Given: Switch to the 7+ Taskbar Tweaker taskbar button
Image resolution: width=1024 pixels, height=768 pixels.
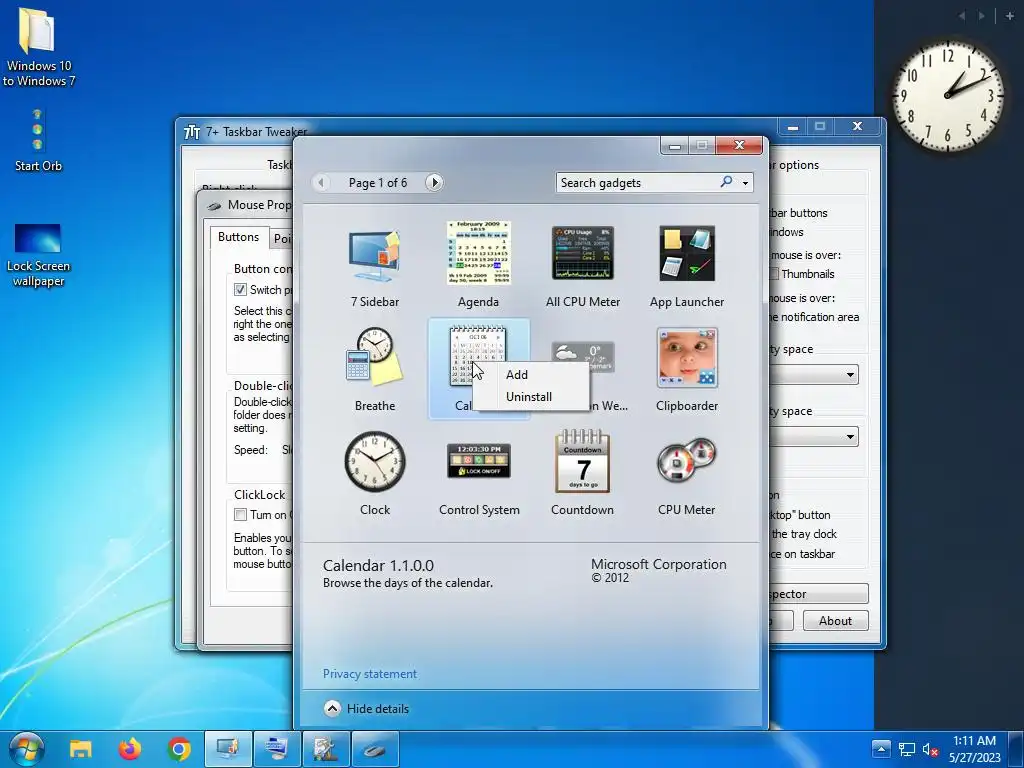Looking at the screenshot, I should point(326,749).
